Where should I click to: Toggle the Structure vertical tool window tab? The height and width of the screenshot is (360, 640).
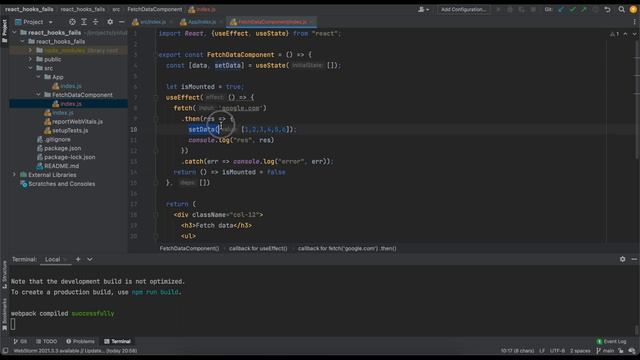[4, 275]
